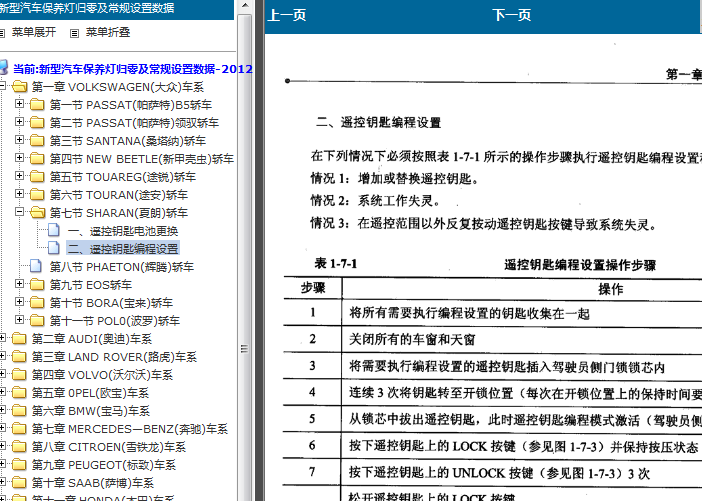Expand 第九节 EOS轿车 node
This screenshot has width=702, height=501.
tap(19, 283)
